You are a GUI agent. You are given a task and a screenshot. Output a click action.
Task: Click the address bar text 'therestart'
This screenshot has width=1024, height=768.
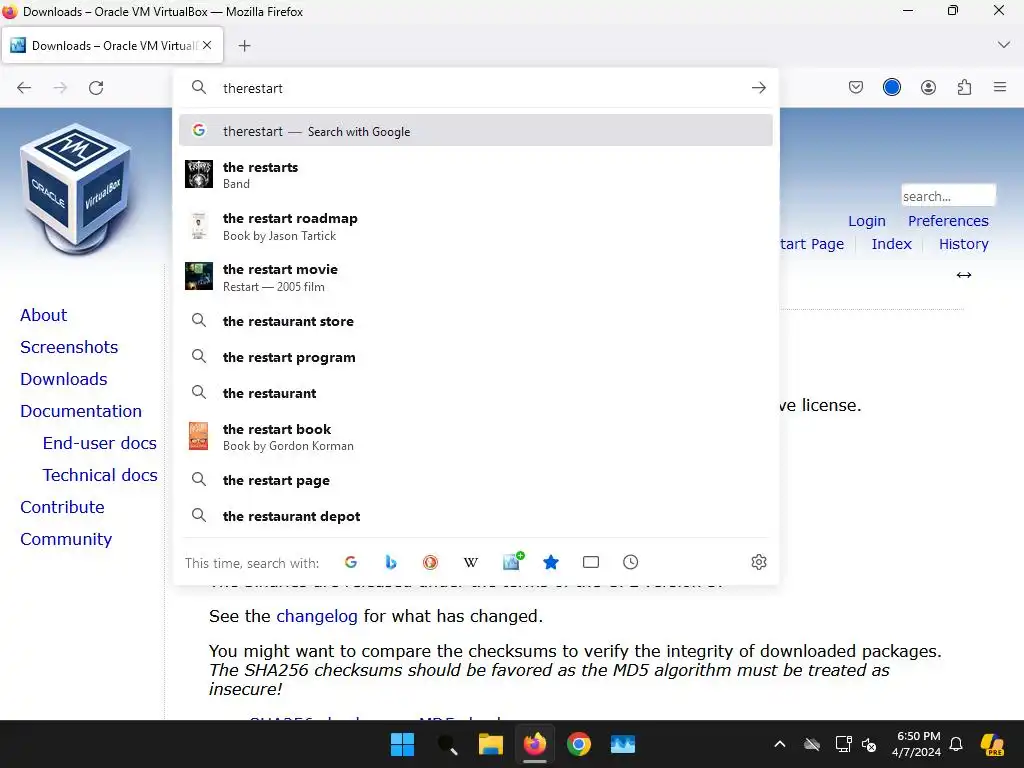(253, 88)
